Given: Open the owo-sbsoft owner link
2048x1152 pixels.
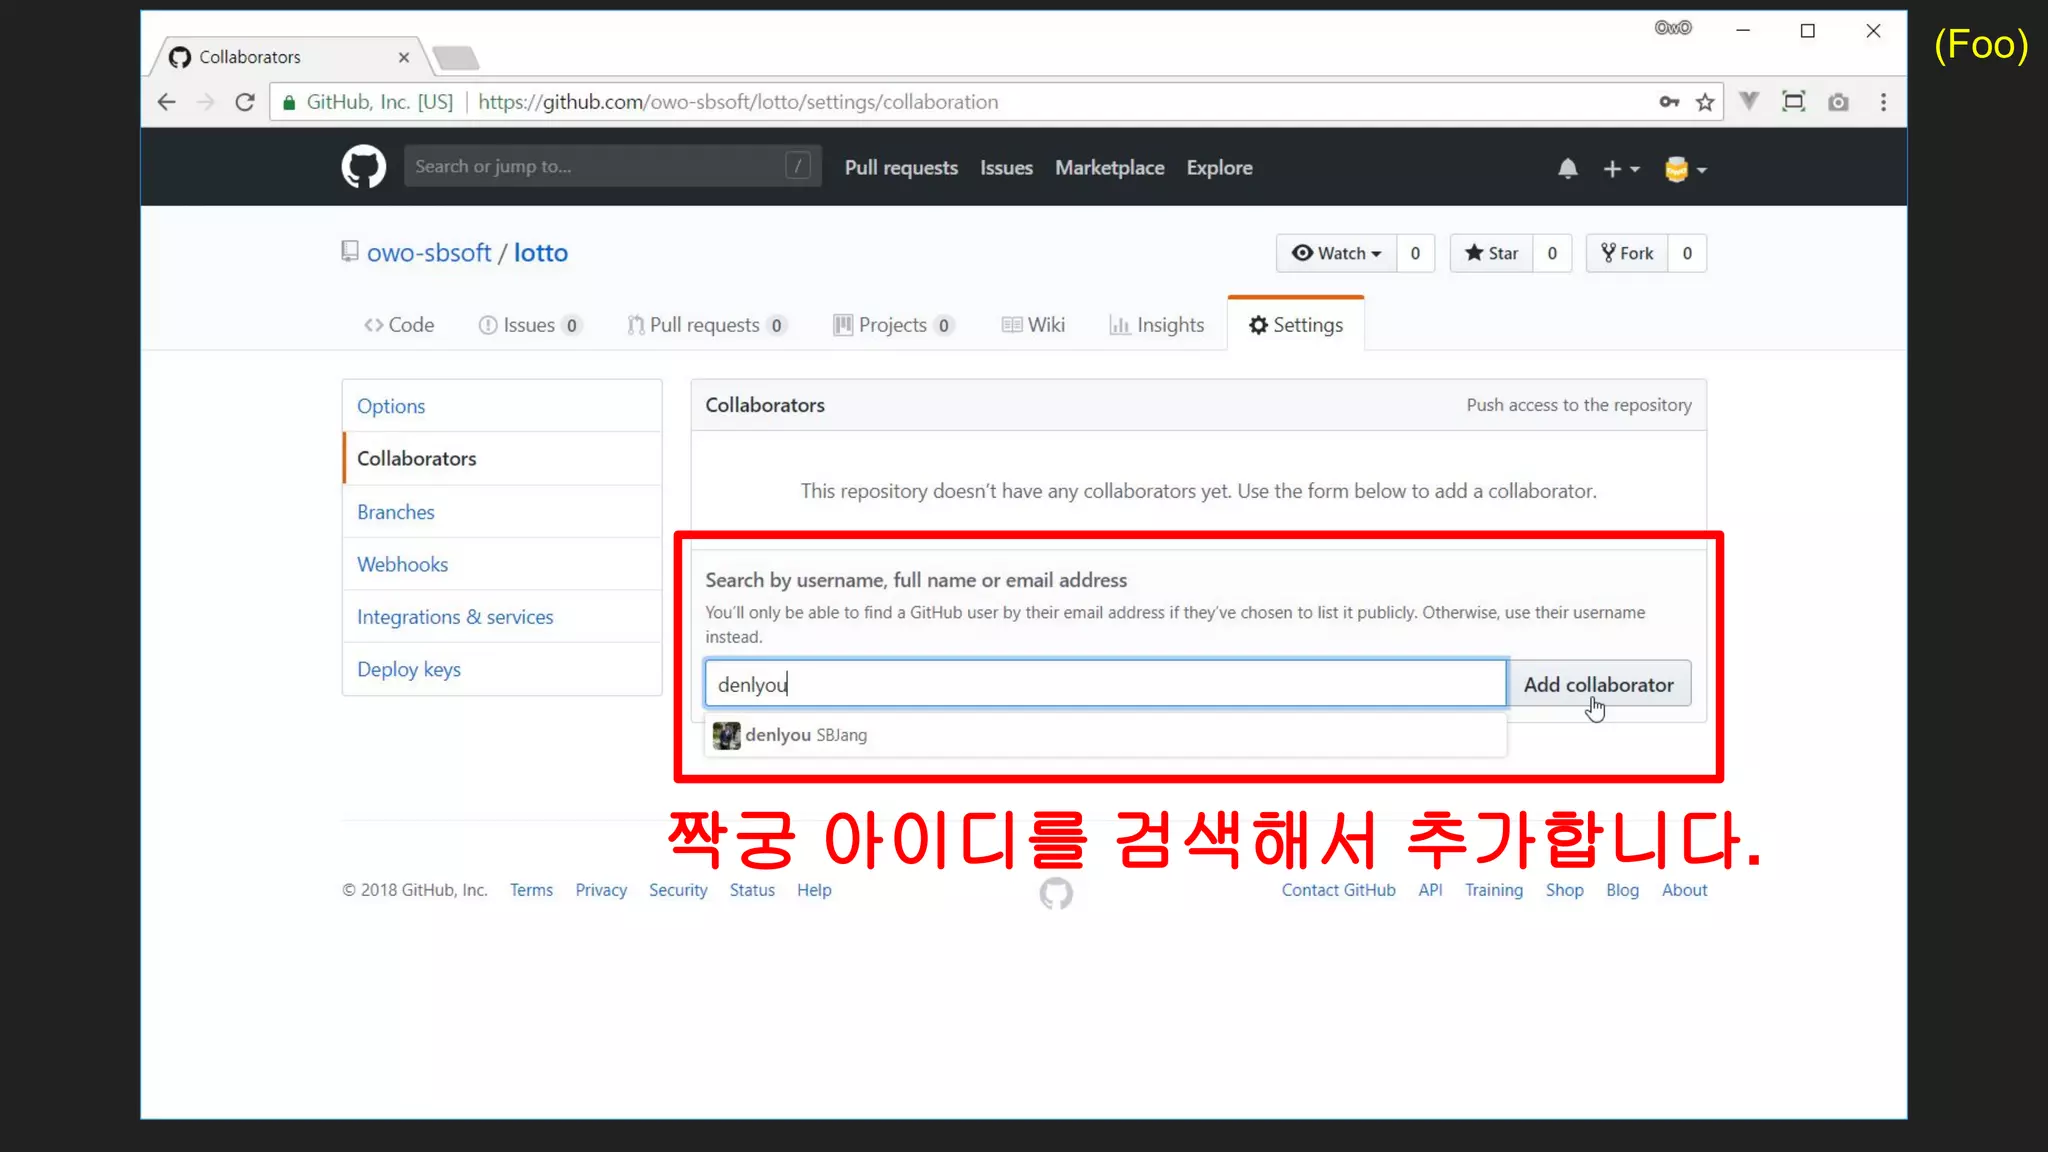Looking at the screenshot, I should [x=429, y=253].
